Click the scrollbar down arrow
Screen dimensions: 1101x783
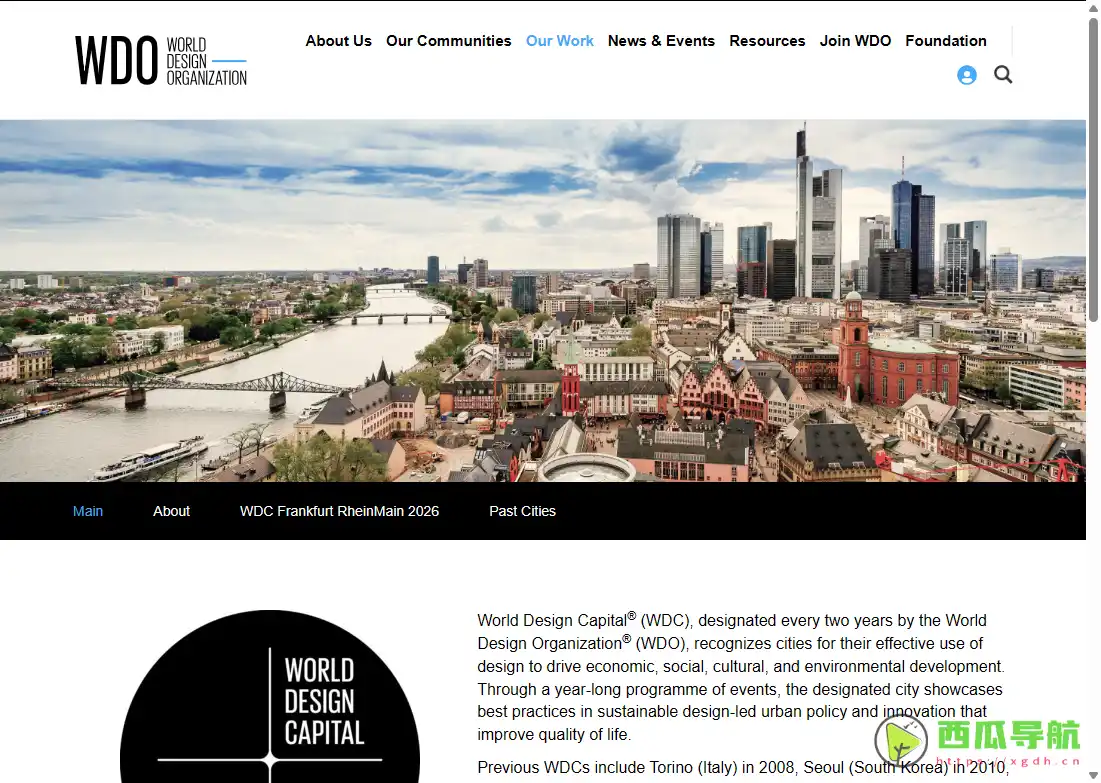tap(1093, 775)
